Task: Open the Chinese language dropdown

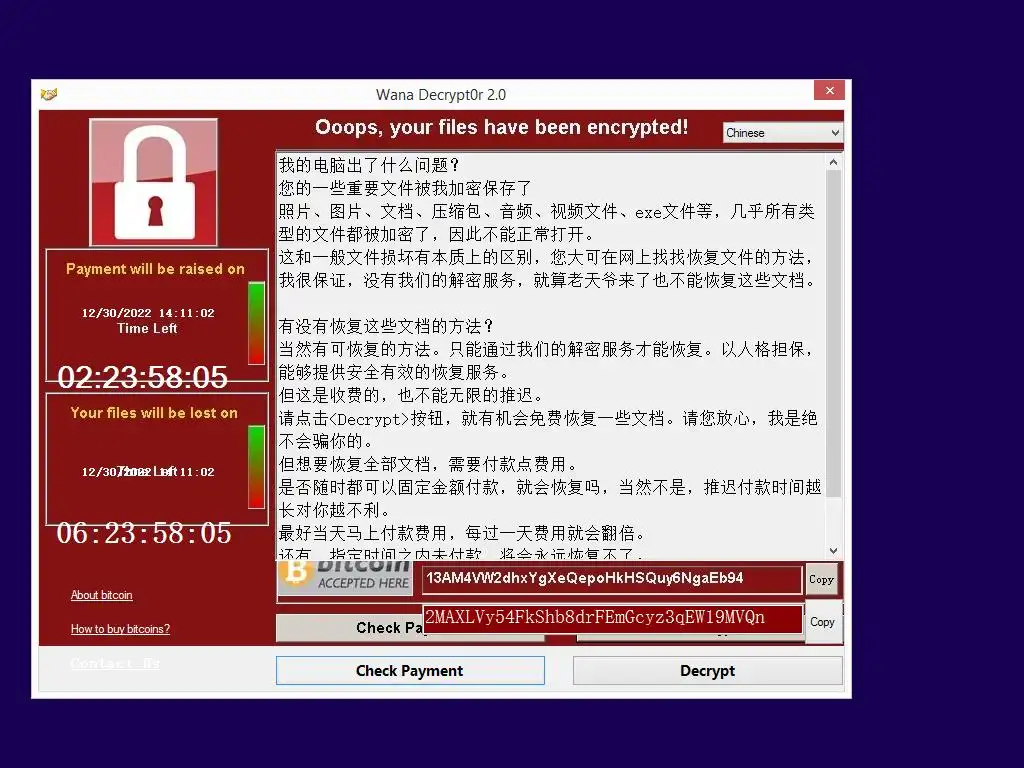Action: tap(782, 133)
